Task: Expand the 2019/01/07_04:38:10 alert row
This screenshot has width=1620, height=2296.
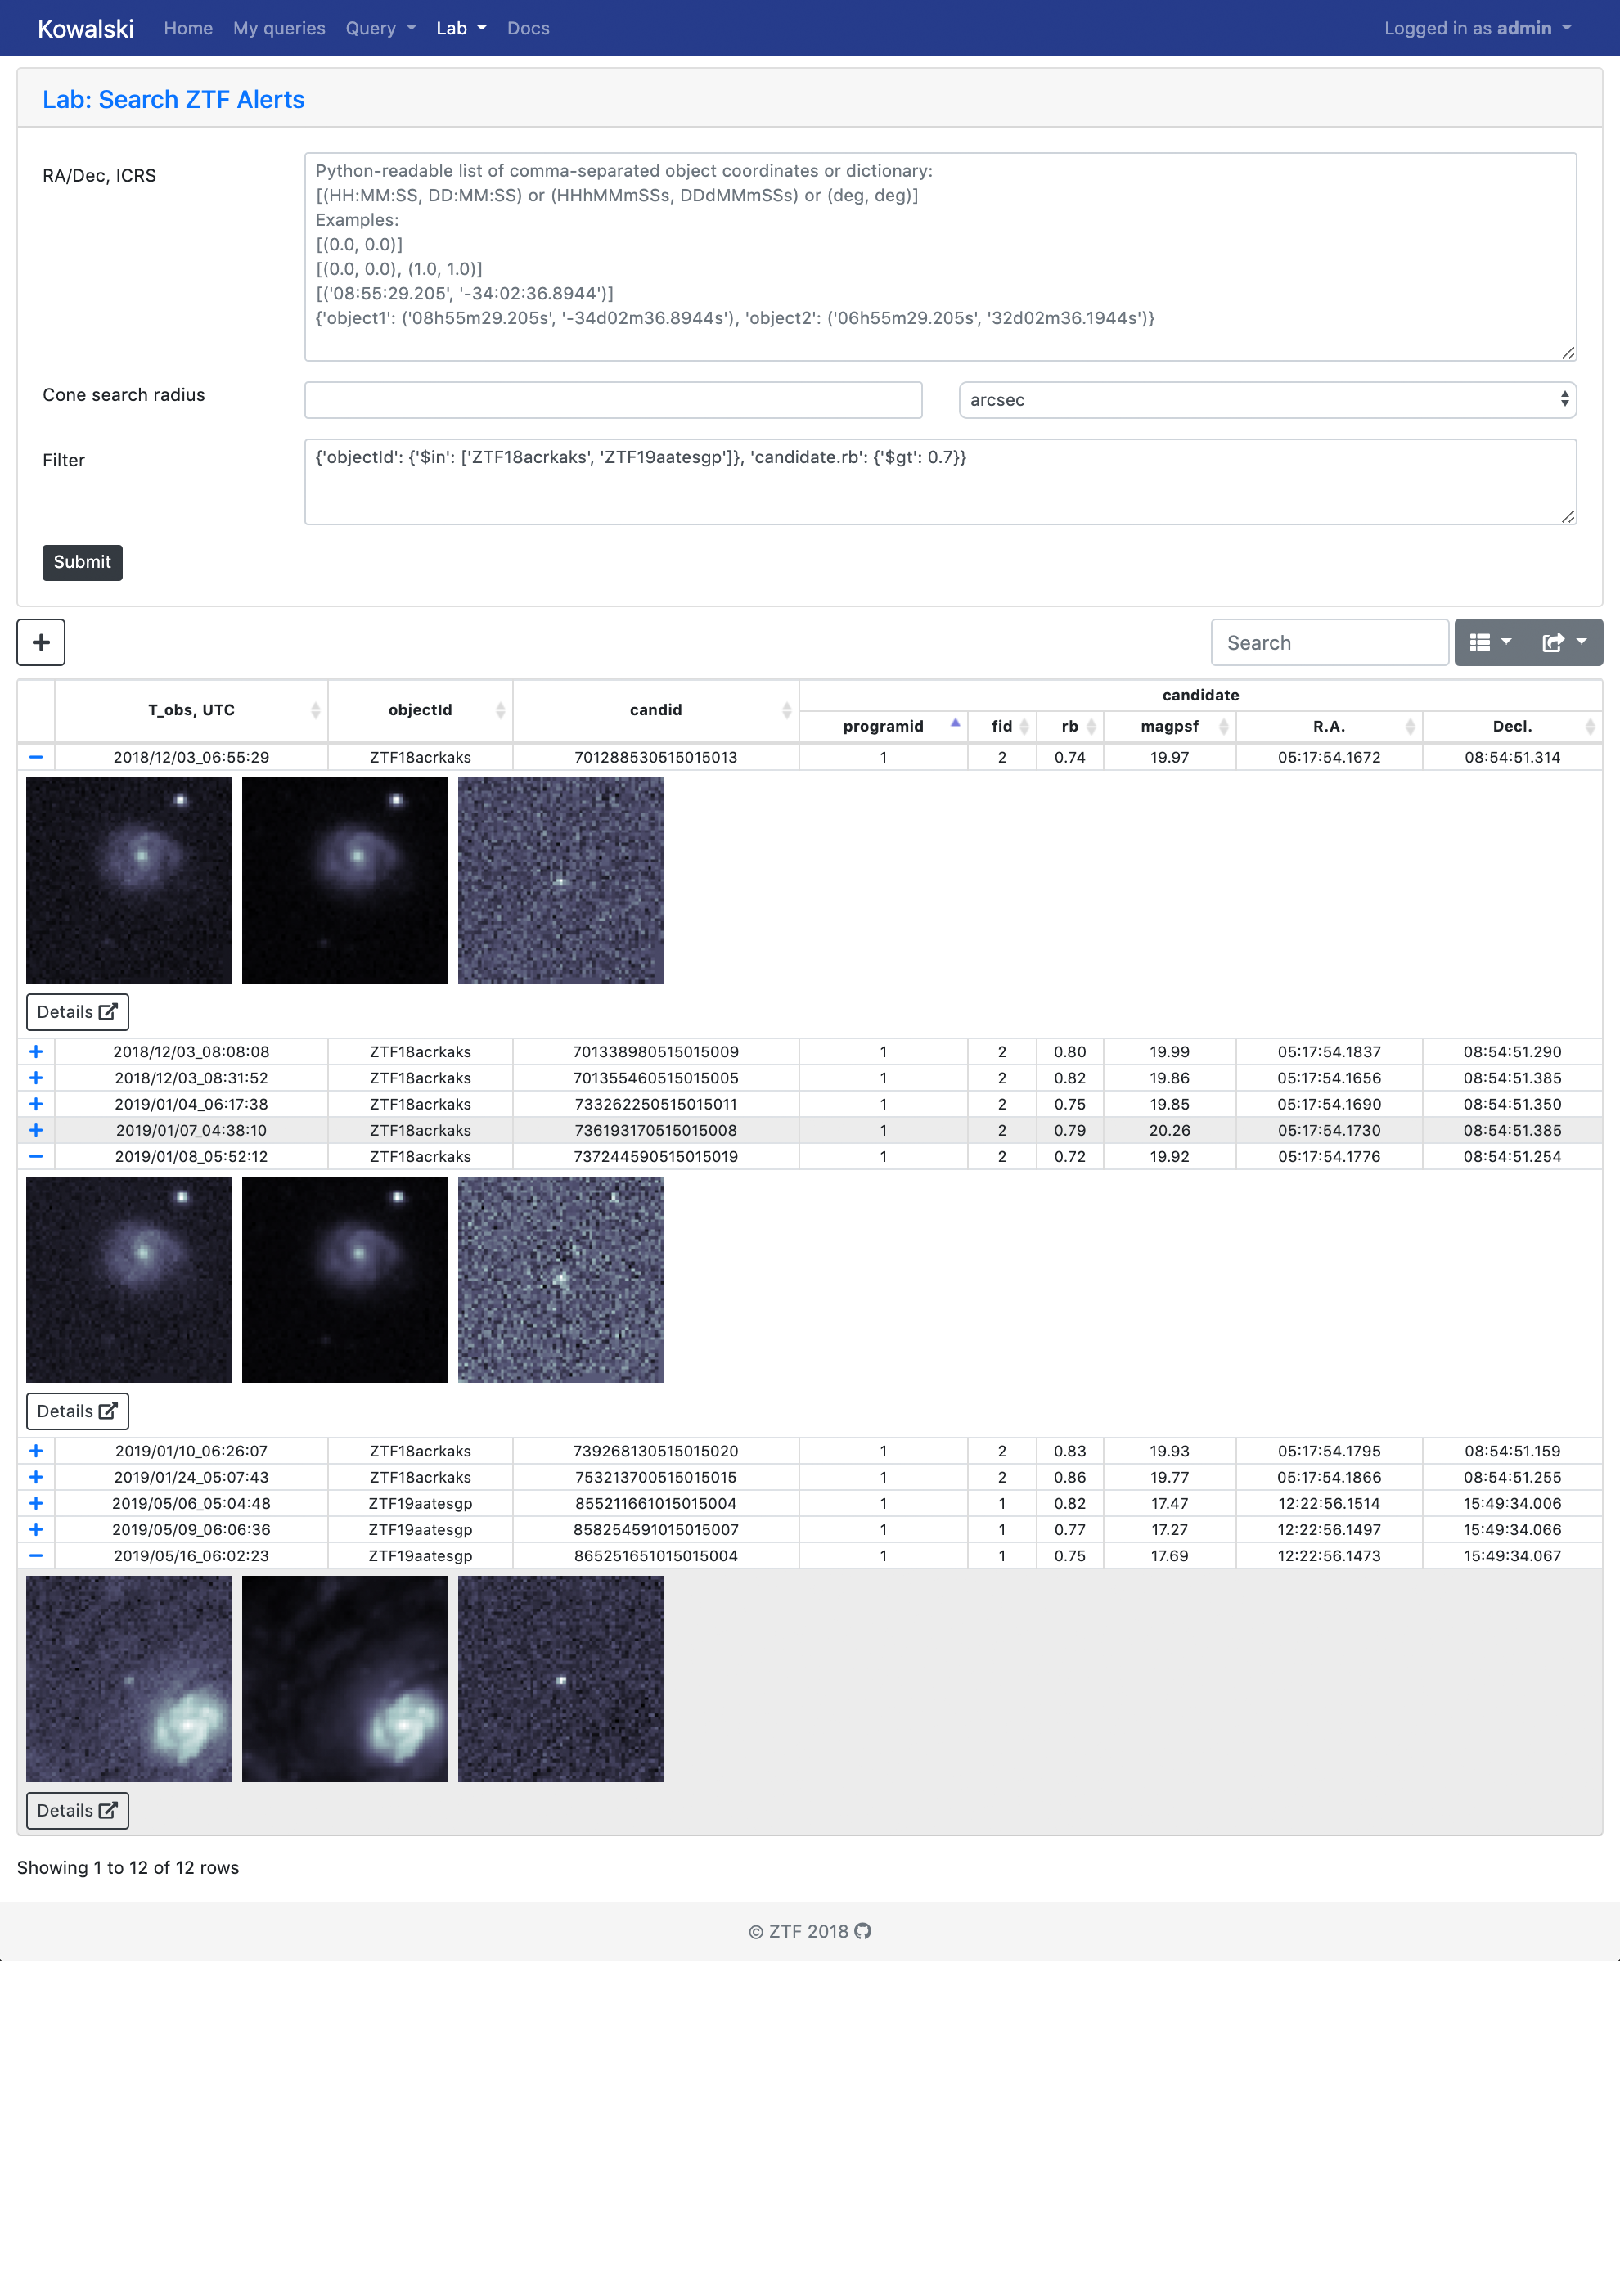Action: [36, 1130]
